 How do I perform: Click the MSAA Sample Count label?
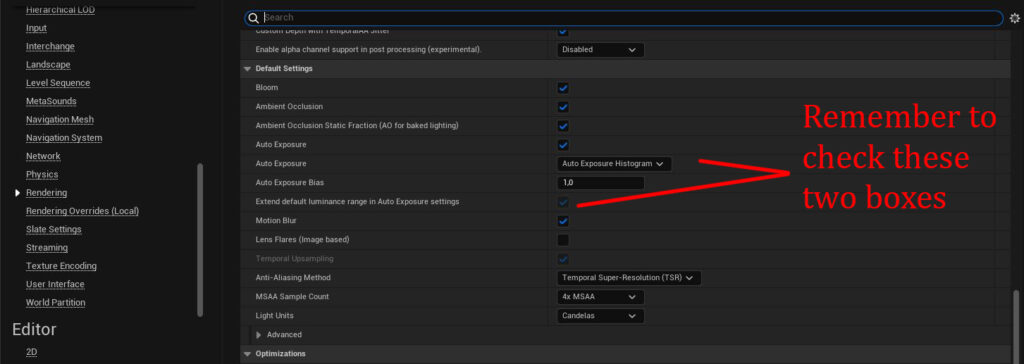pos(292,297)
